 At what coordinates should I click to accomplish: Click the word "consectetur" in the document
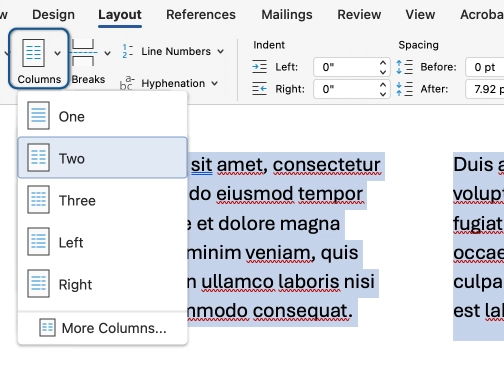click(x=327, y=165)
